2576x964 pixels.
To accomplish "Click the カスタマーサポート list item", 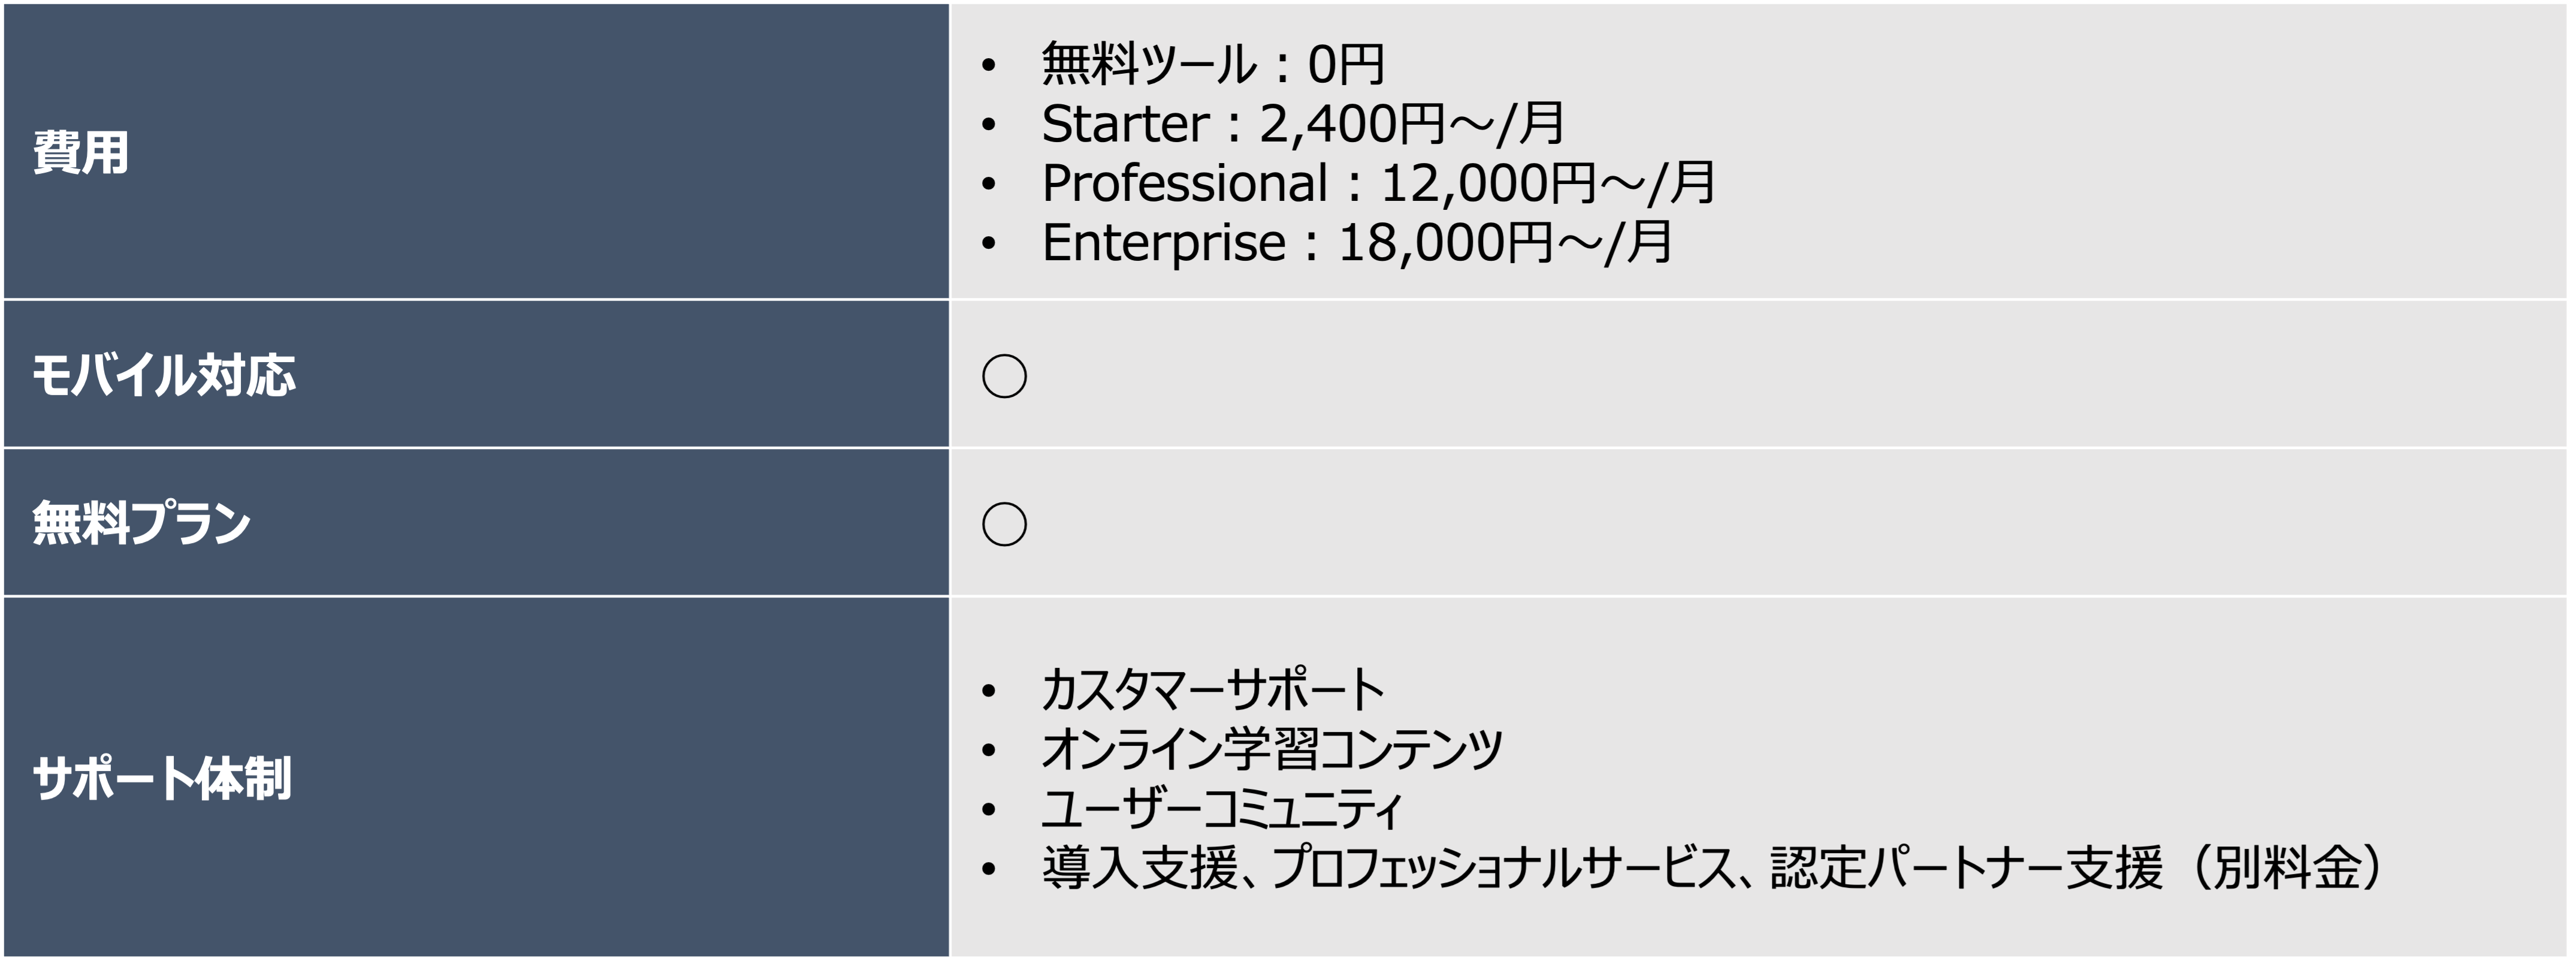I will click(1212, 689).
